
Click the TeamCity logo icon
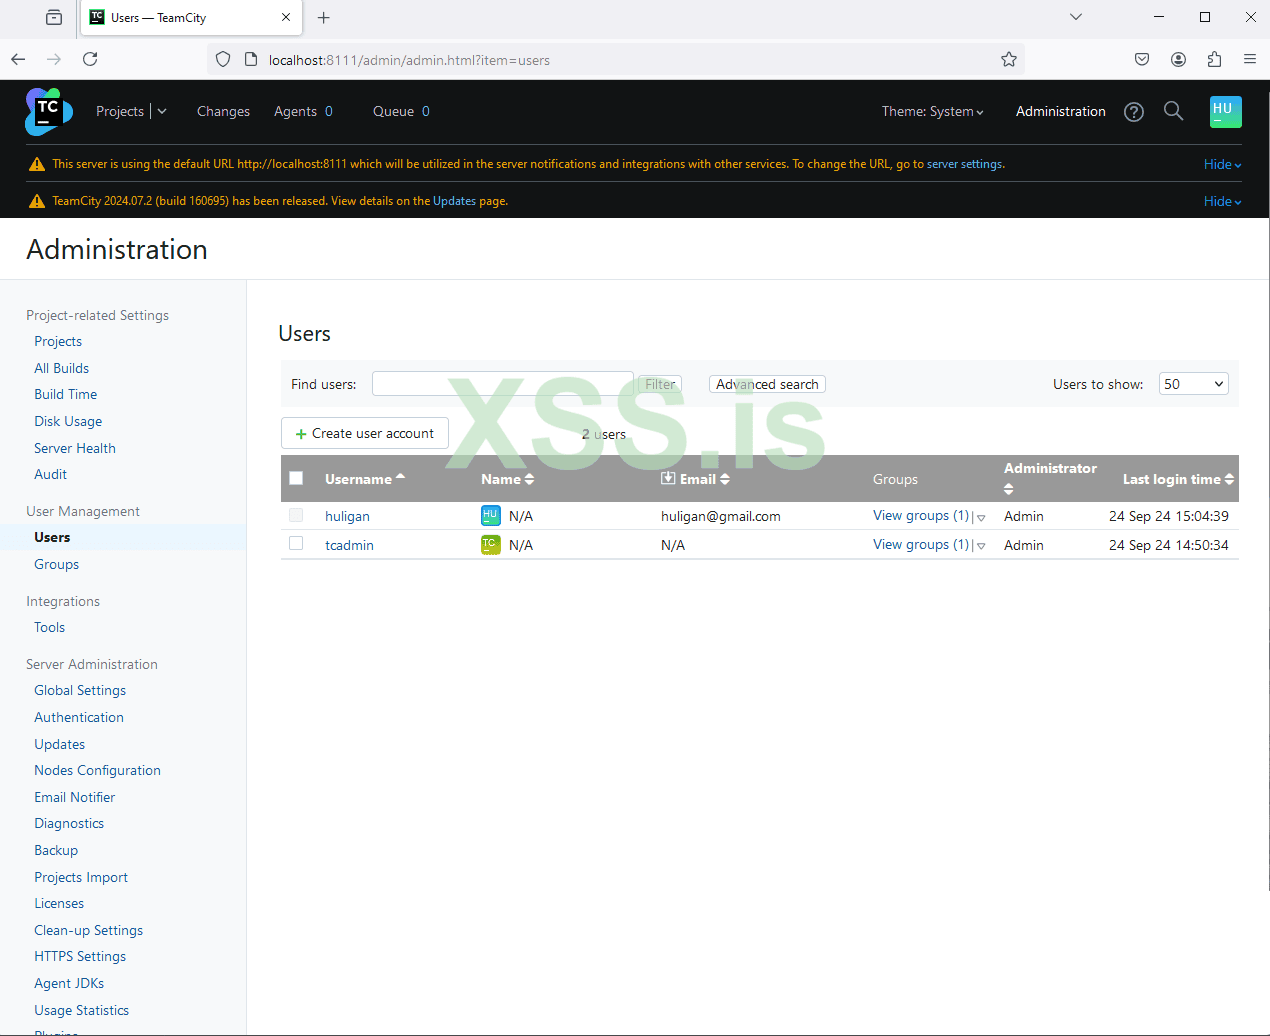(x=49, y=111)
